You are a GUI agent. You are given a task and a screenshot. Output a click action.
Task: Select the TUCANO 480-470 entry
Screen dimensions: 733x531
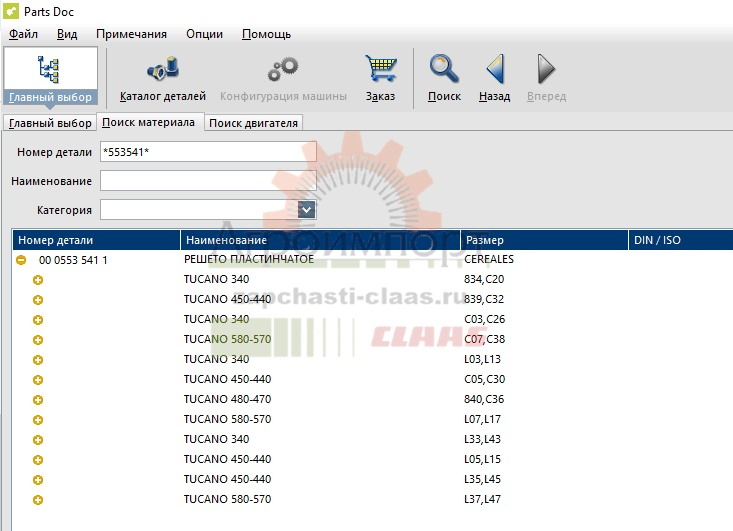[x=227, y=399]
